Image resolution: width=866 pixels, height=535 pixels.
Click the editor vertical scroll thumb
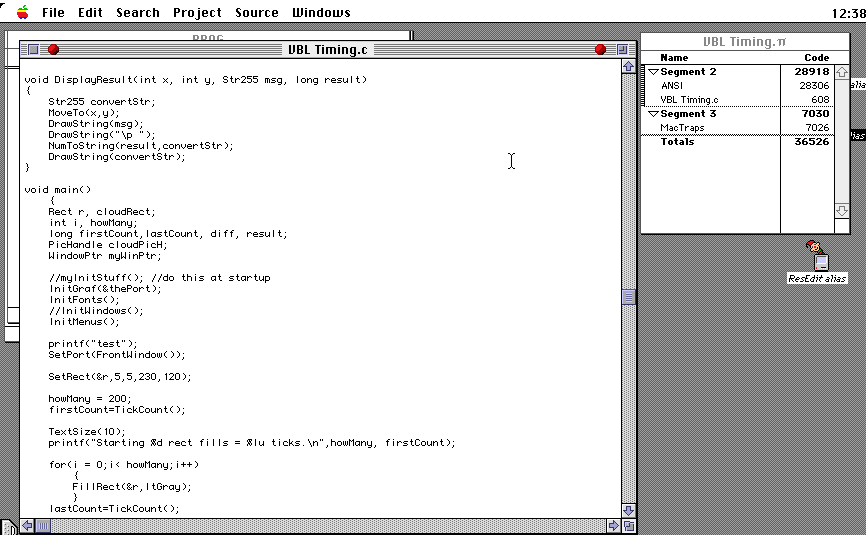click(x=628, y=297)
